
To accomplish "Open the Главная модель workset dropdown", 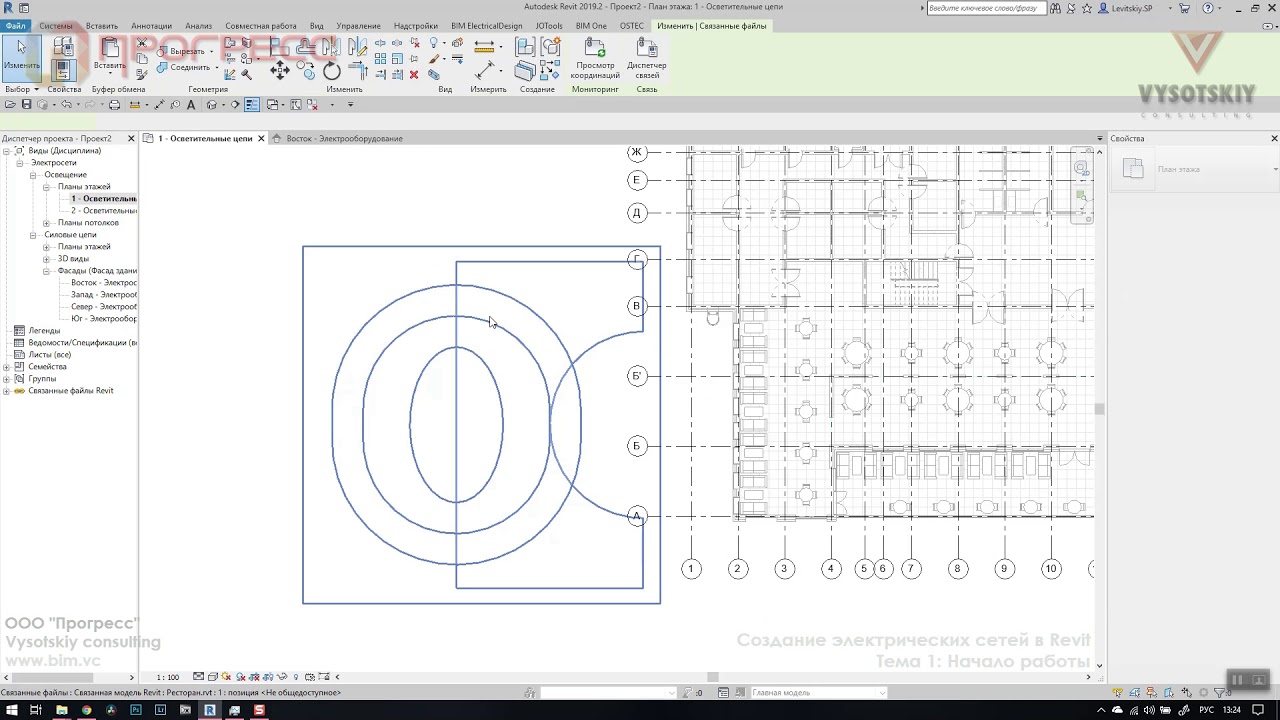I will (x=817, y=693).
